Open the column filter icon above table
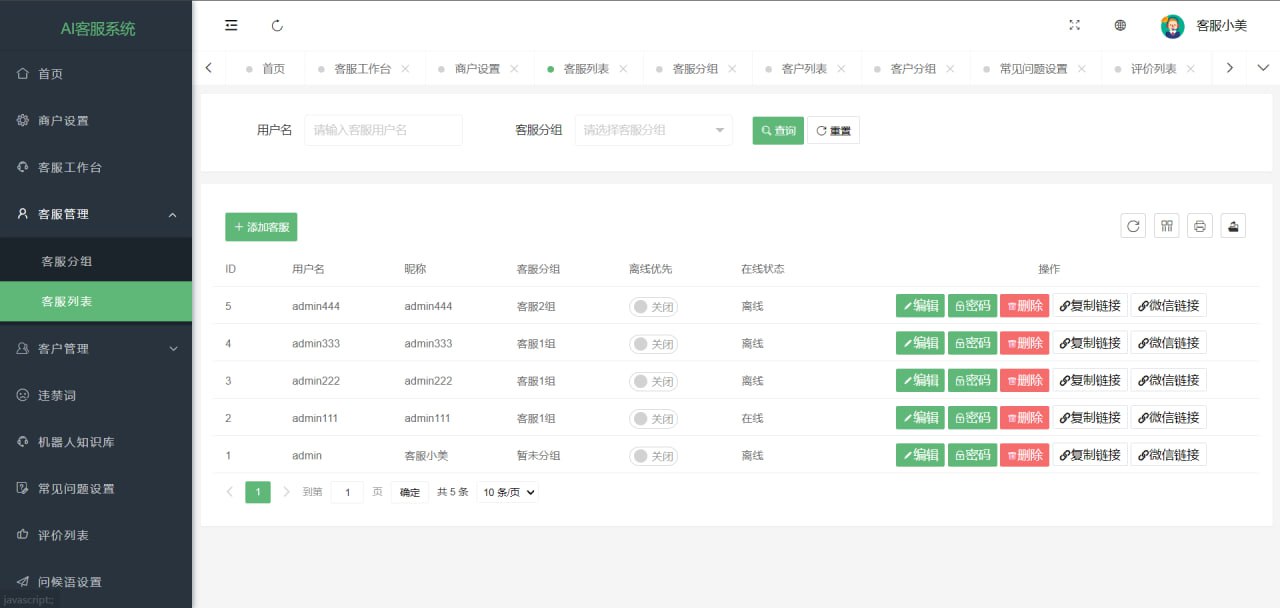The height and width of the screenshot is (608, 1280). pos(1166,226)
